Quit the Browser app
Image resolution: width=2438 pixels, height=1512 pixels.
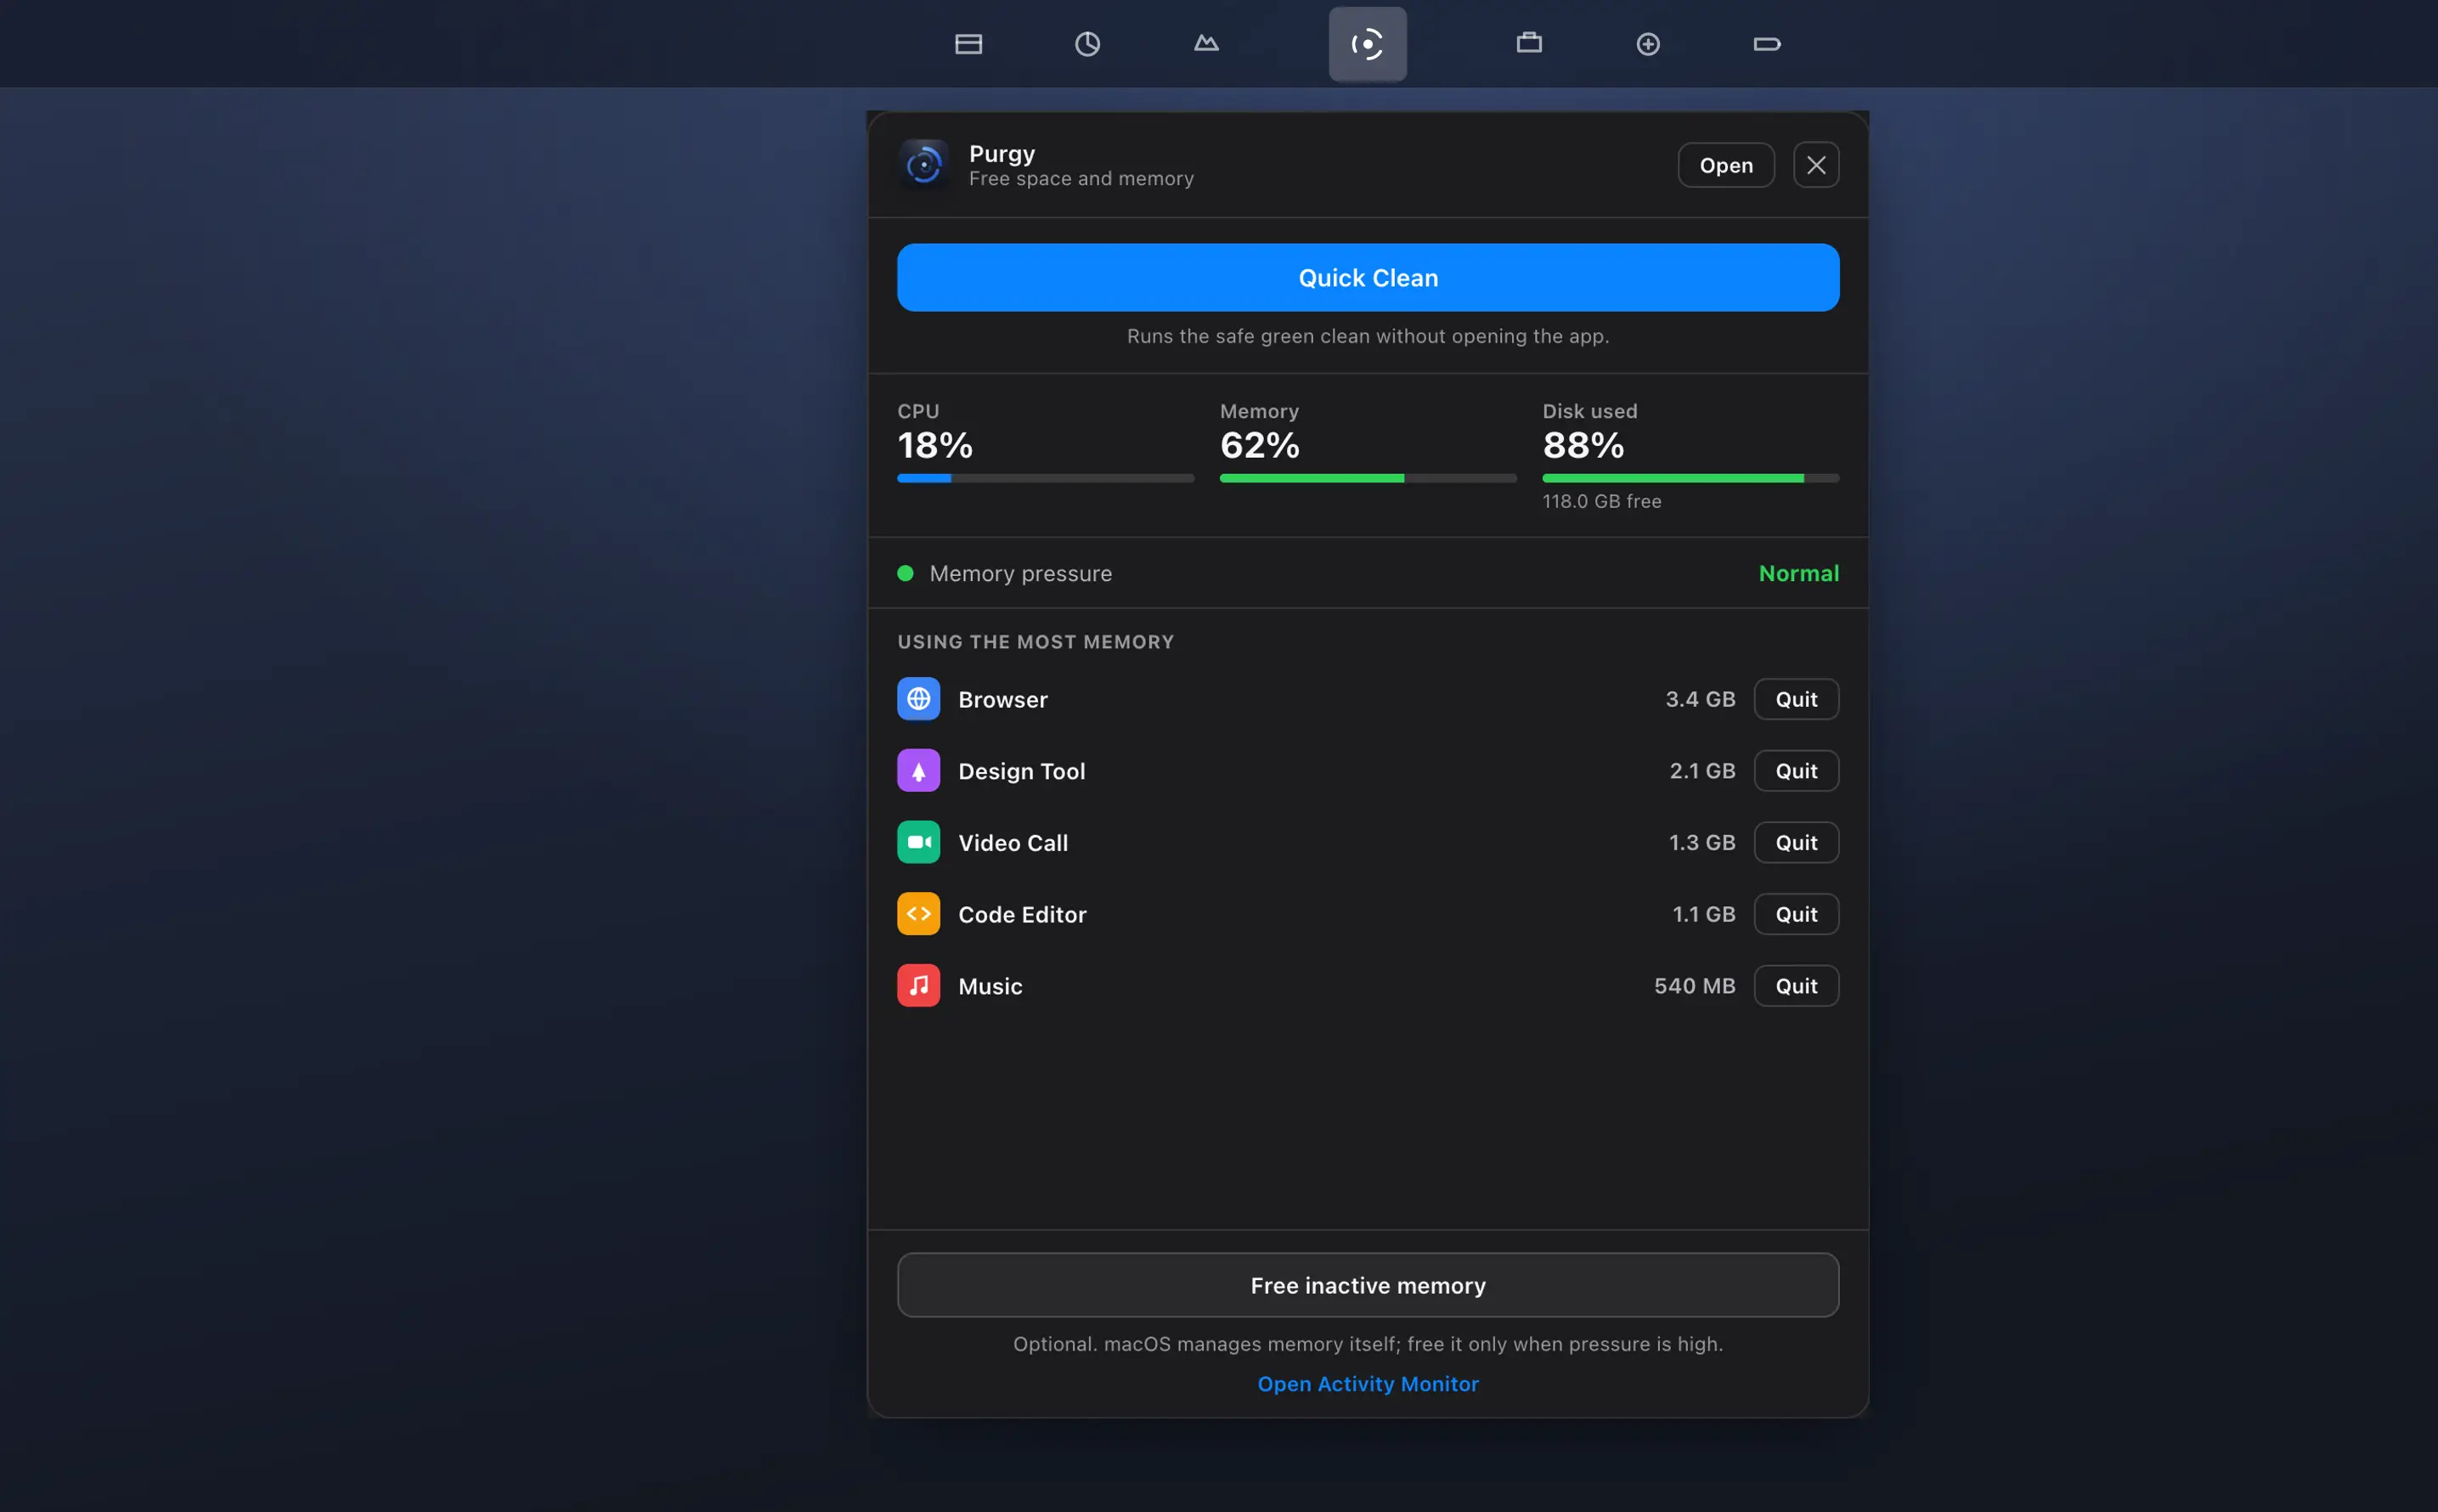point(1796,699)
